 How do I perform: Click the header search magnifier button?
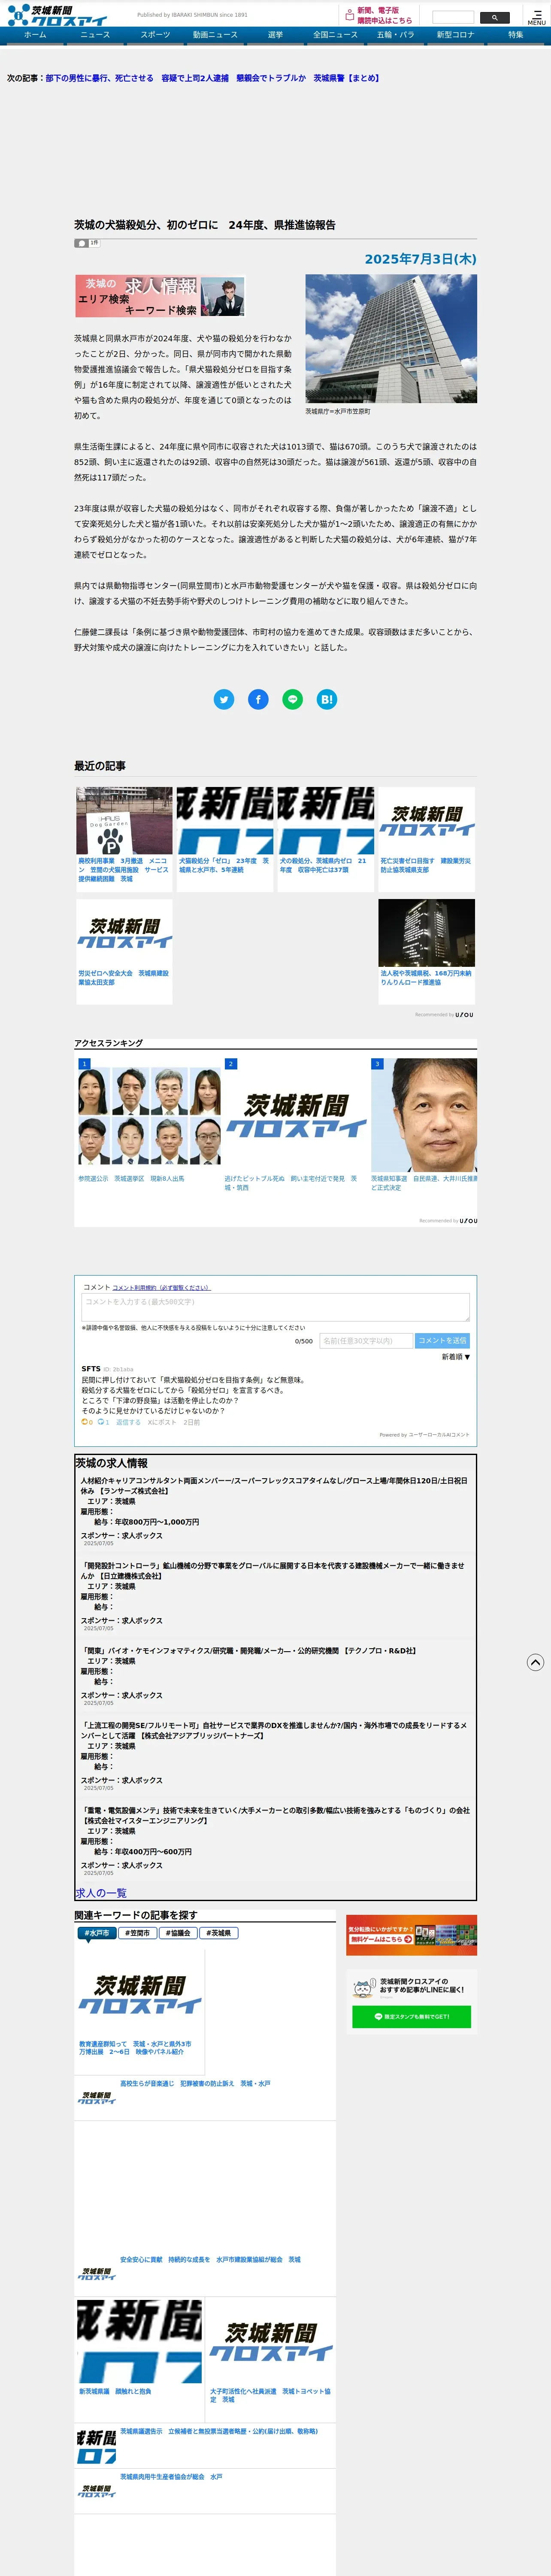point(495,17)
